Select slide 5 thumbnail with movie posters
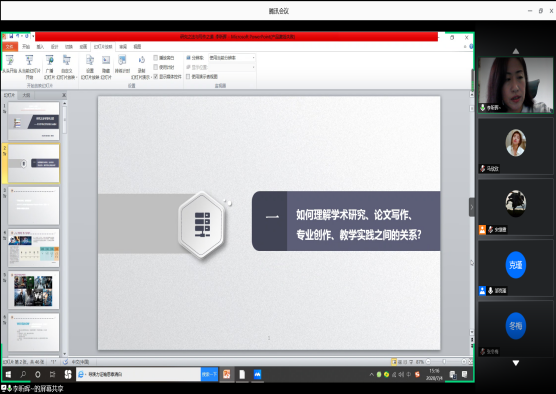 click(34, 290)
